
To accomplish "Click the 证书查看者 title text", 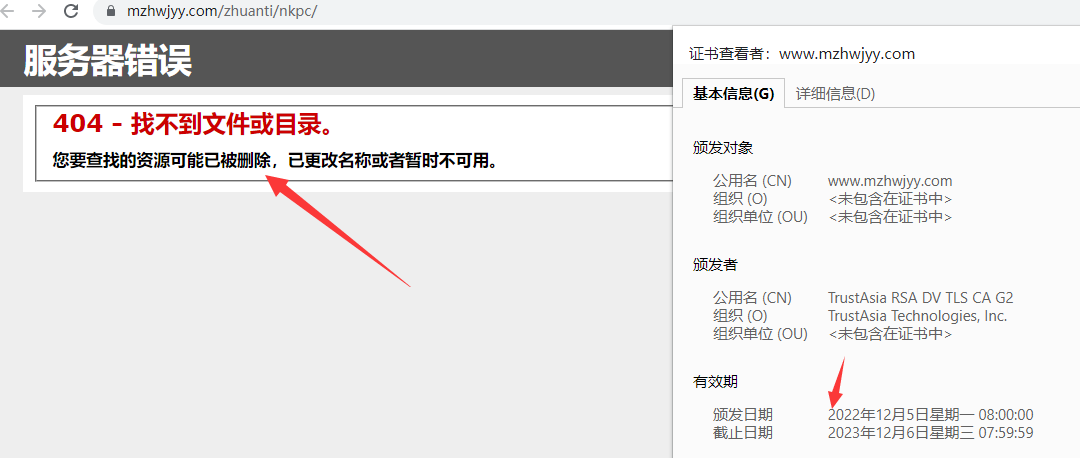I will point(802,54).
